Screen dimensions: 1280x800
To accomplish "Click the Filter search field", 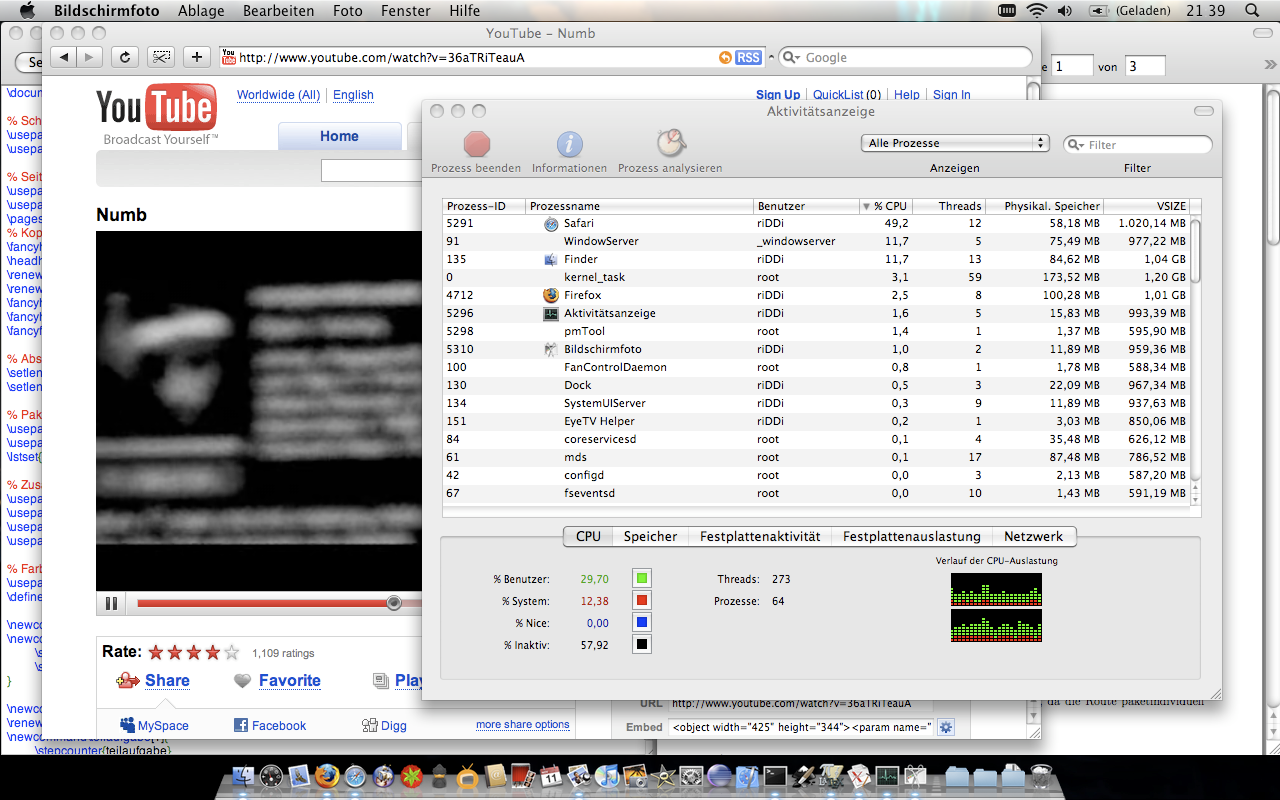I will tap(1138, 145).
